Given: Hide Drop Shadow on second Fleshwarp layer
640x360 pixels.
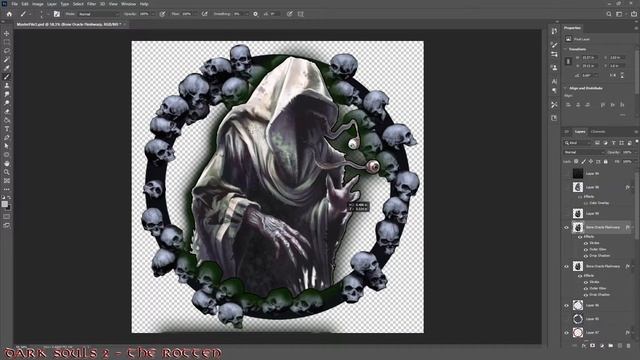Looking at the screenshot, I should click(x=586, y=295).
